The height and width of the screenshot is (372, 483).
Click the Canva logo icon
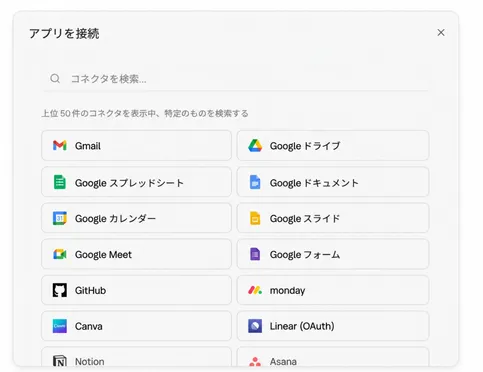pyautogui.click(x=60, y=326)
